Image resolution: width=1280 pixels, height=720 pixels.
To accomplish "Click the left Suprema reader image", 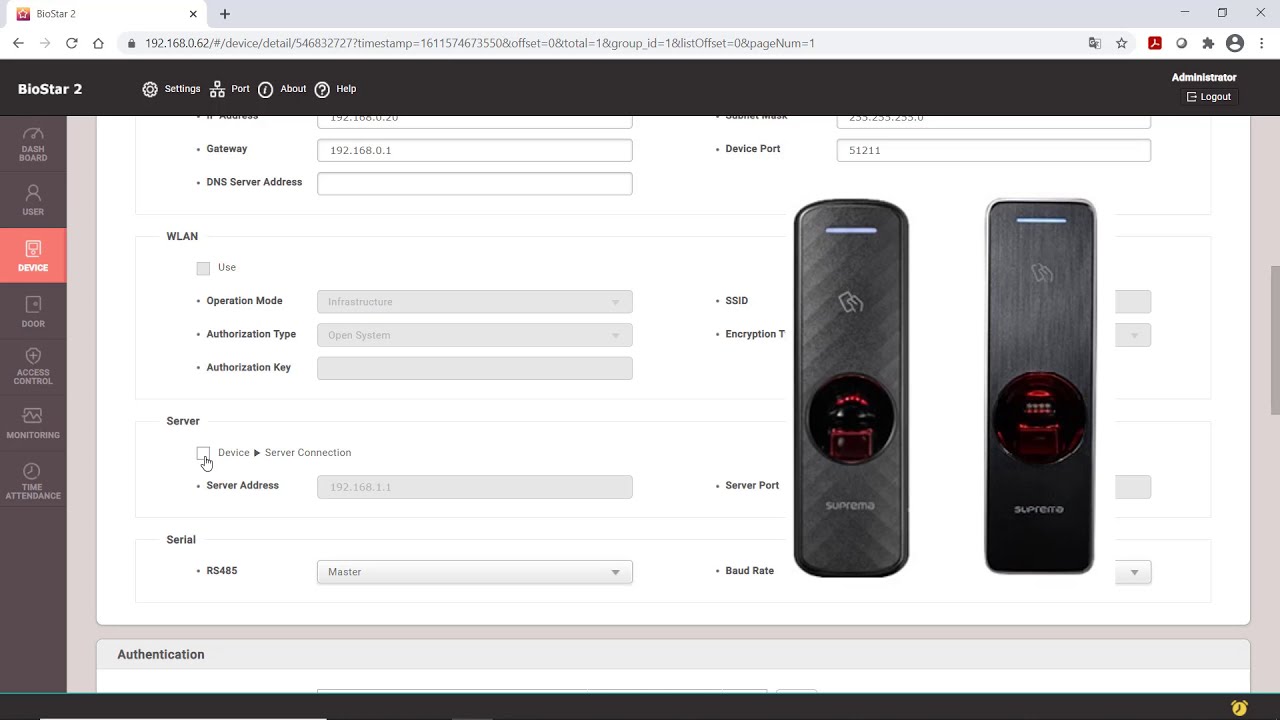I will pos(851,388).
